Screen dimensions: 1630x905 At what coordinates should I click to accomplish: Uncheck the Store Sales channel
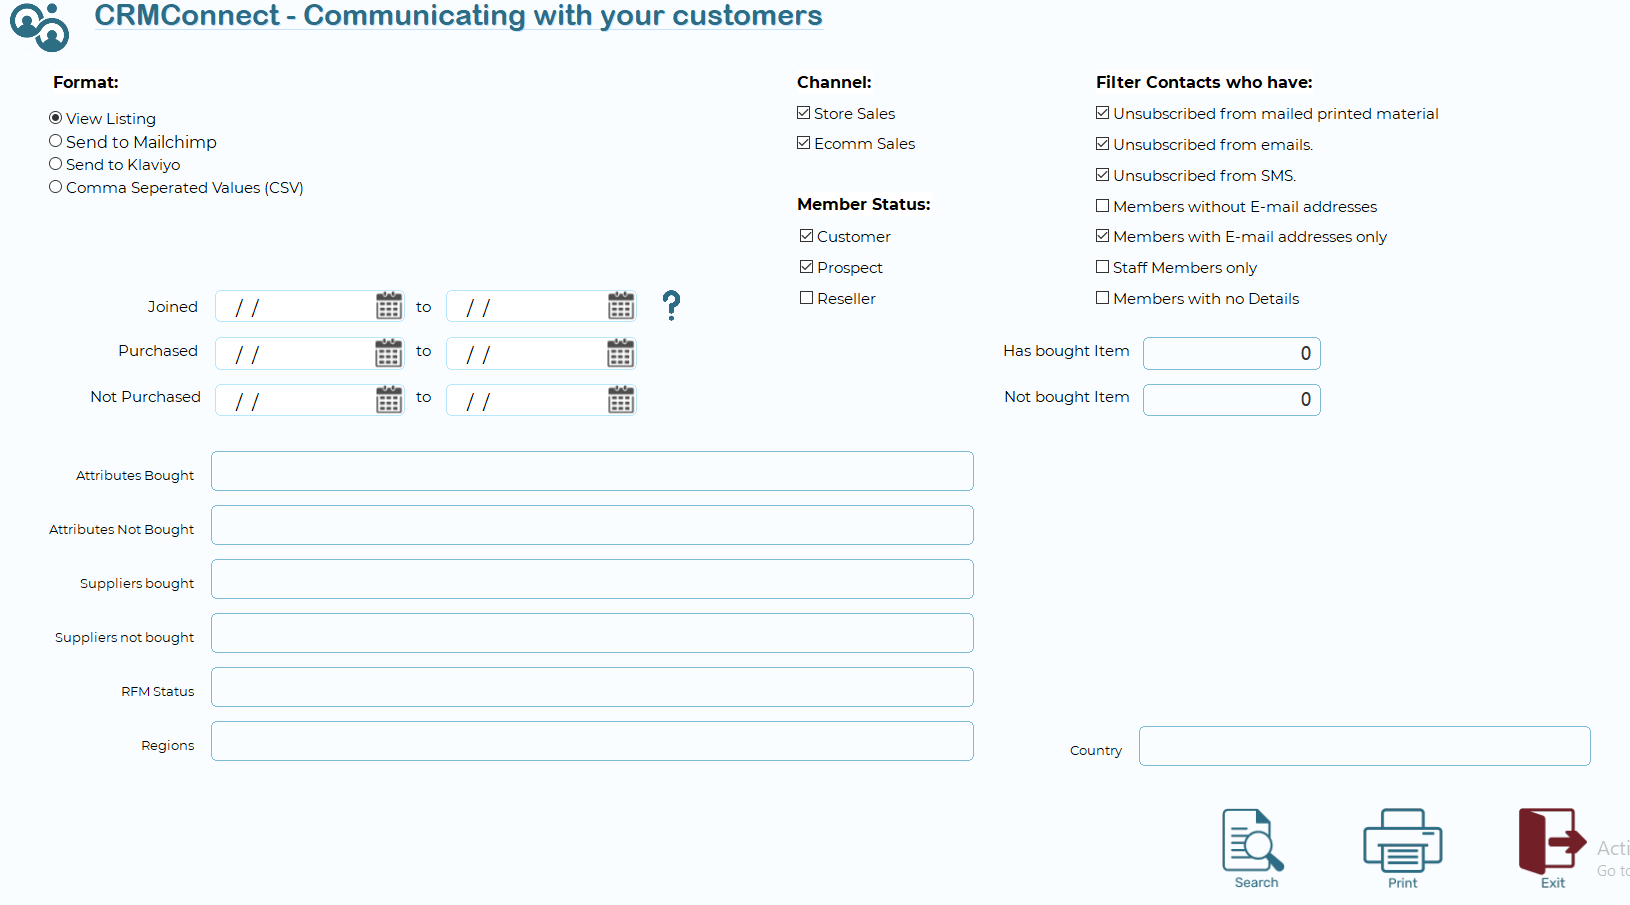pos(804,113)
